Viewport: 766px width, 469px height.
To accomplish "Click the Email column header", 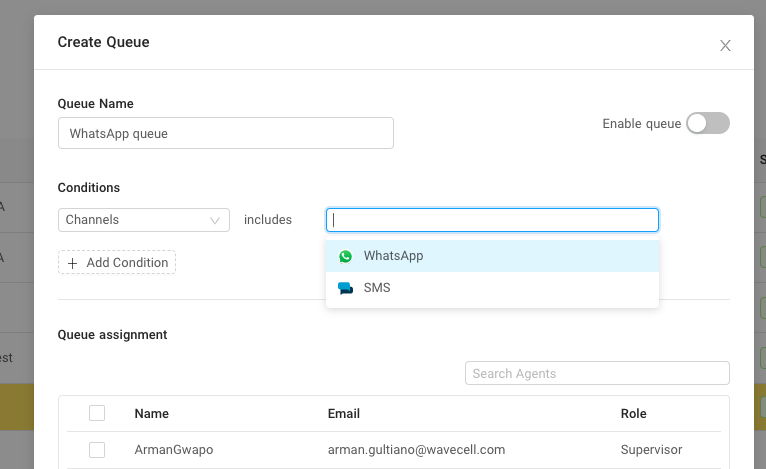I will pyautogui.click(x=344, y=413).
